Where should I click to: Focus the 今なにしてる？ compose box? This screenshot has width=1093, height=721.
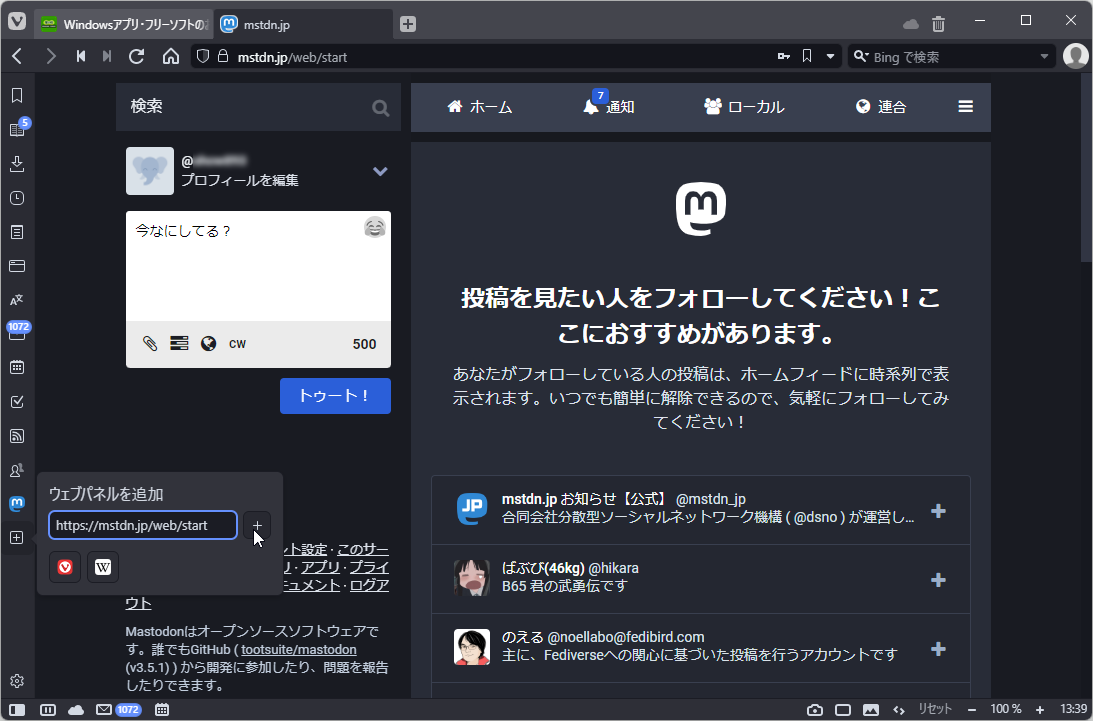coord(259,266)
